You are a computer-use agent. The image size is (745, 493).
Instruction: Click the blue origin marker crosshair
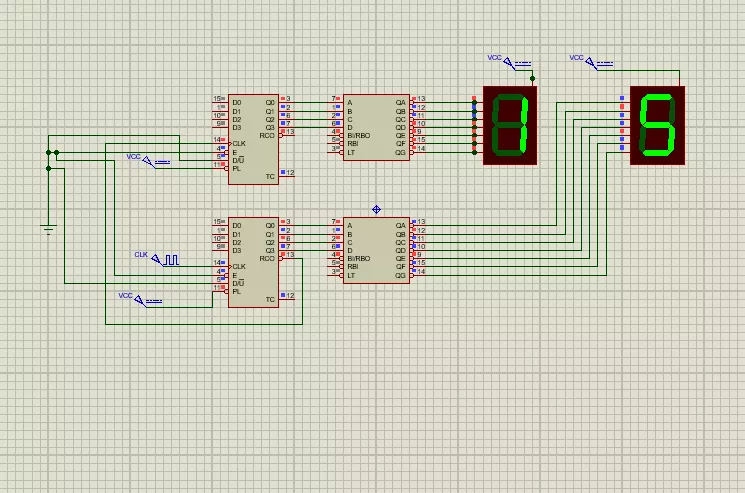tap(376, 209)
